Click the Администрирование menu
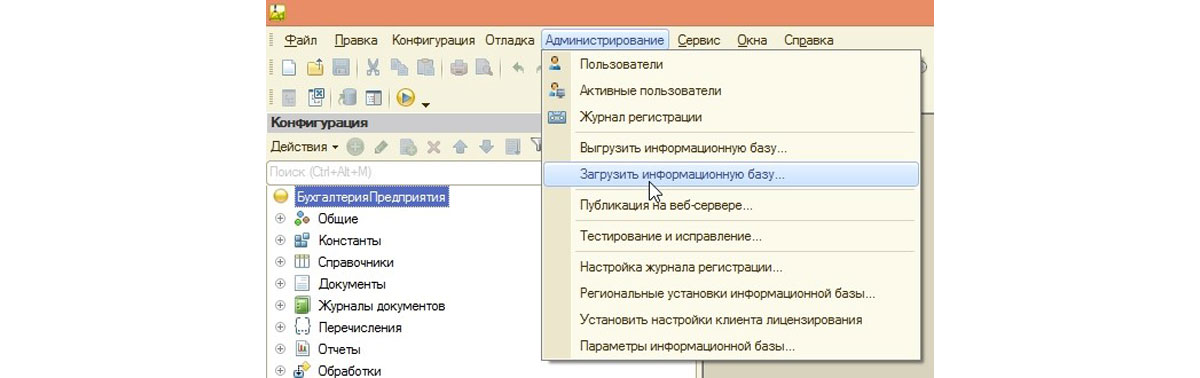 [x=605, y=40]
